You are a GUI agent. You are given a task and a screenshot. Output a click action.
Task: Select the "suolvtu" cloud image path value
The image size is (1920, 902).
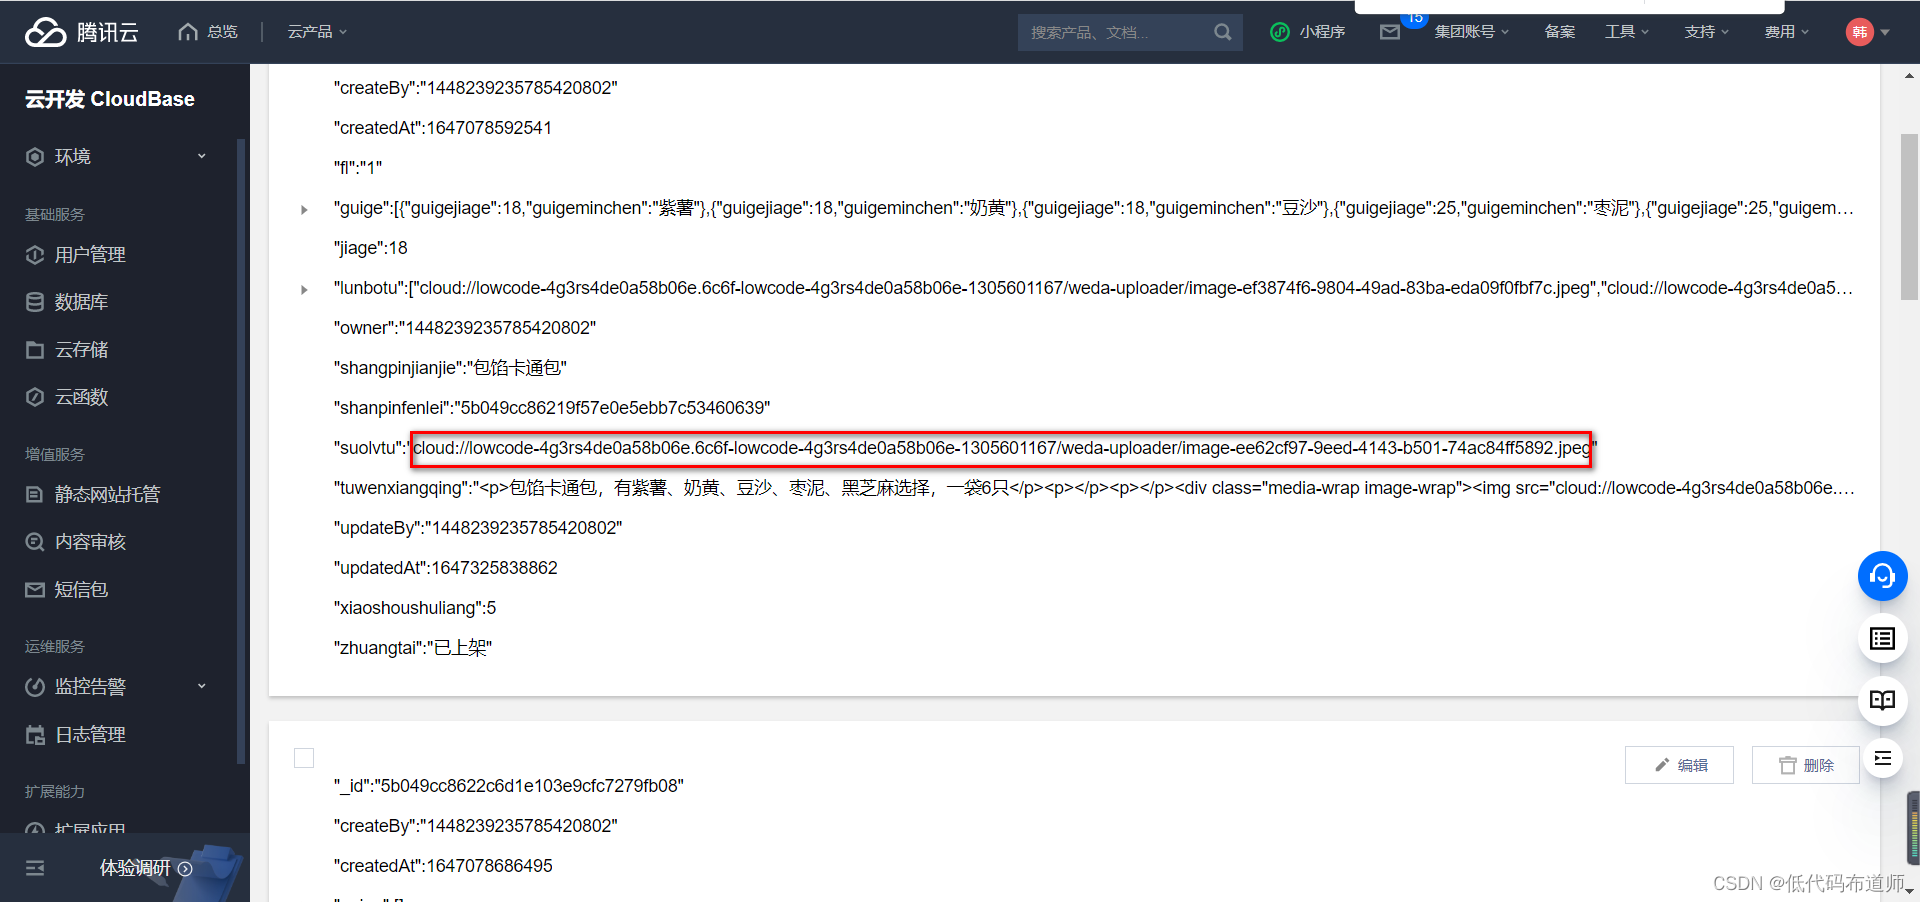(x=1001, y=448)
